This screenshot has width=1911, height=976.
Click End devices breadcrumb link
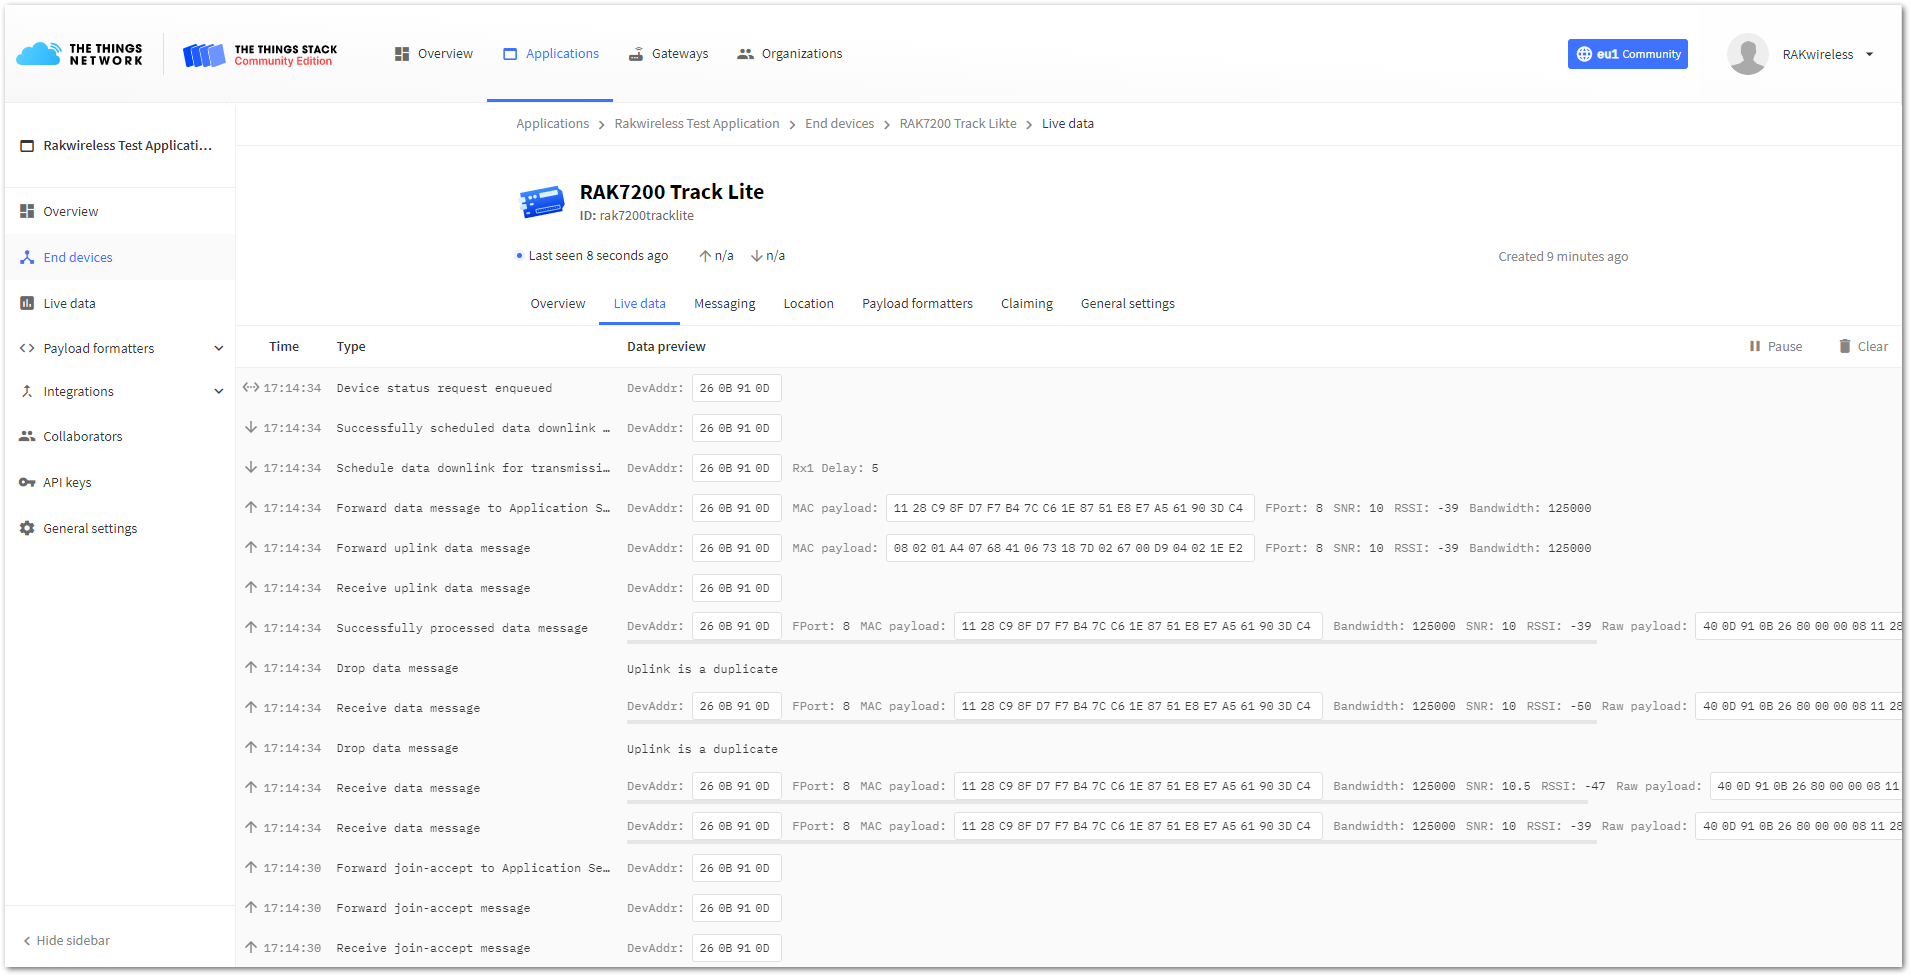pyautogui.click(x=839, y=124)
